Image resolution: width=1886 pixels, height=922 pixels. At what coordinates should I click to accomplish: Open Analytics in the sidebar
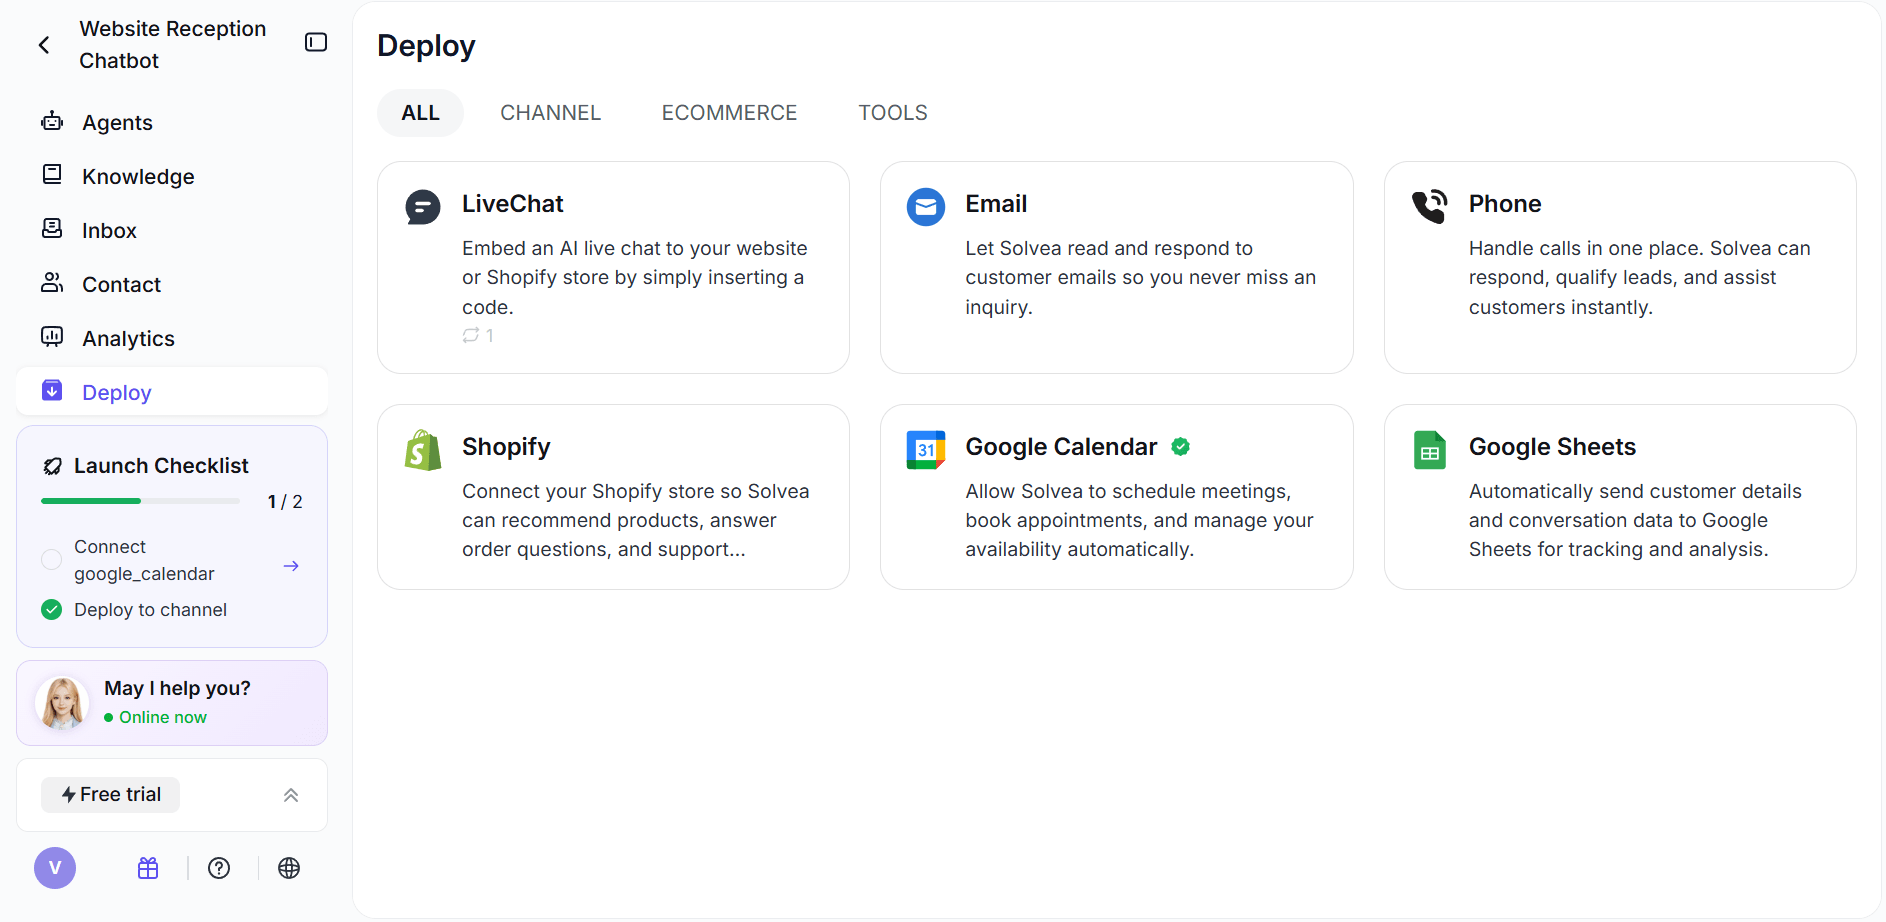coord(128,339)
